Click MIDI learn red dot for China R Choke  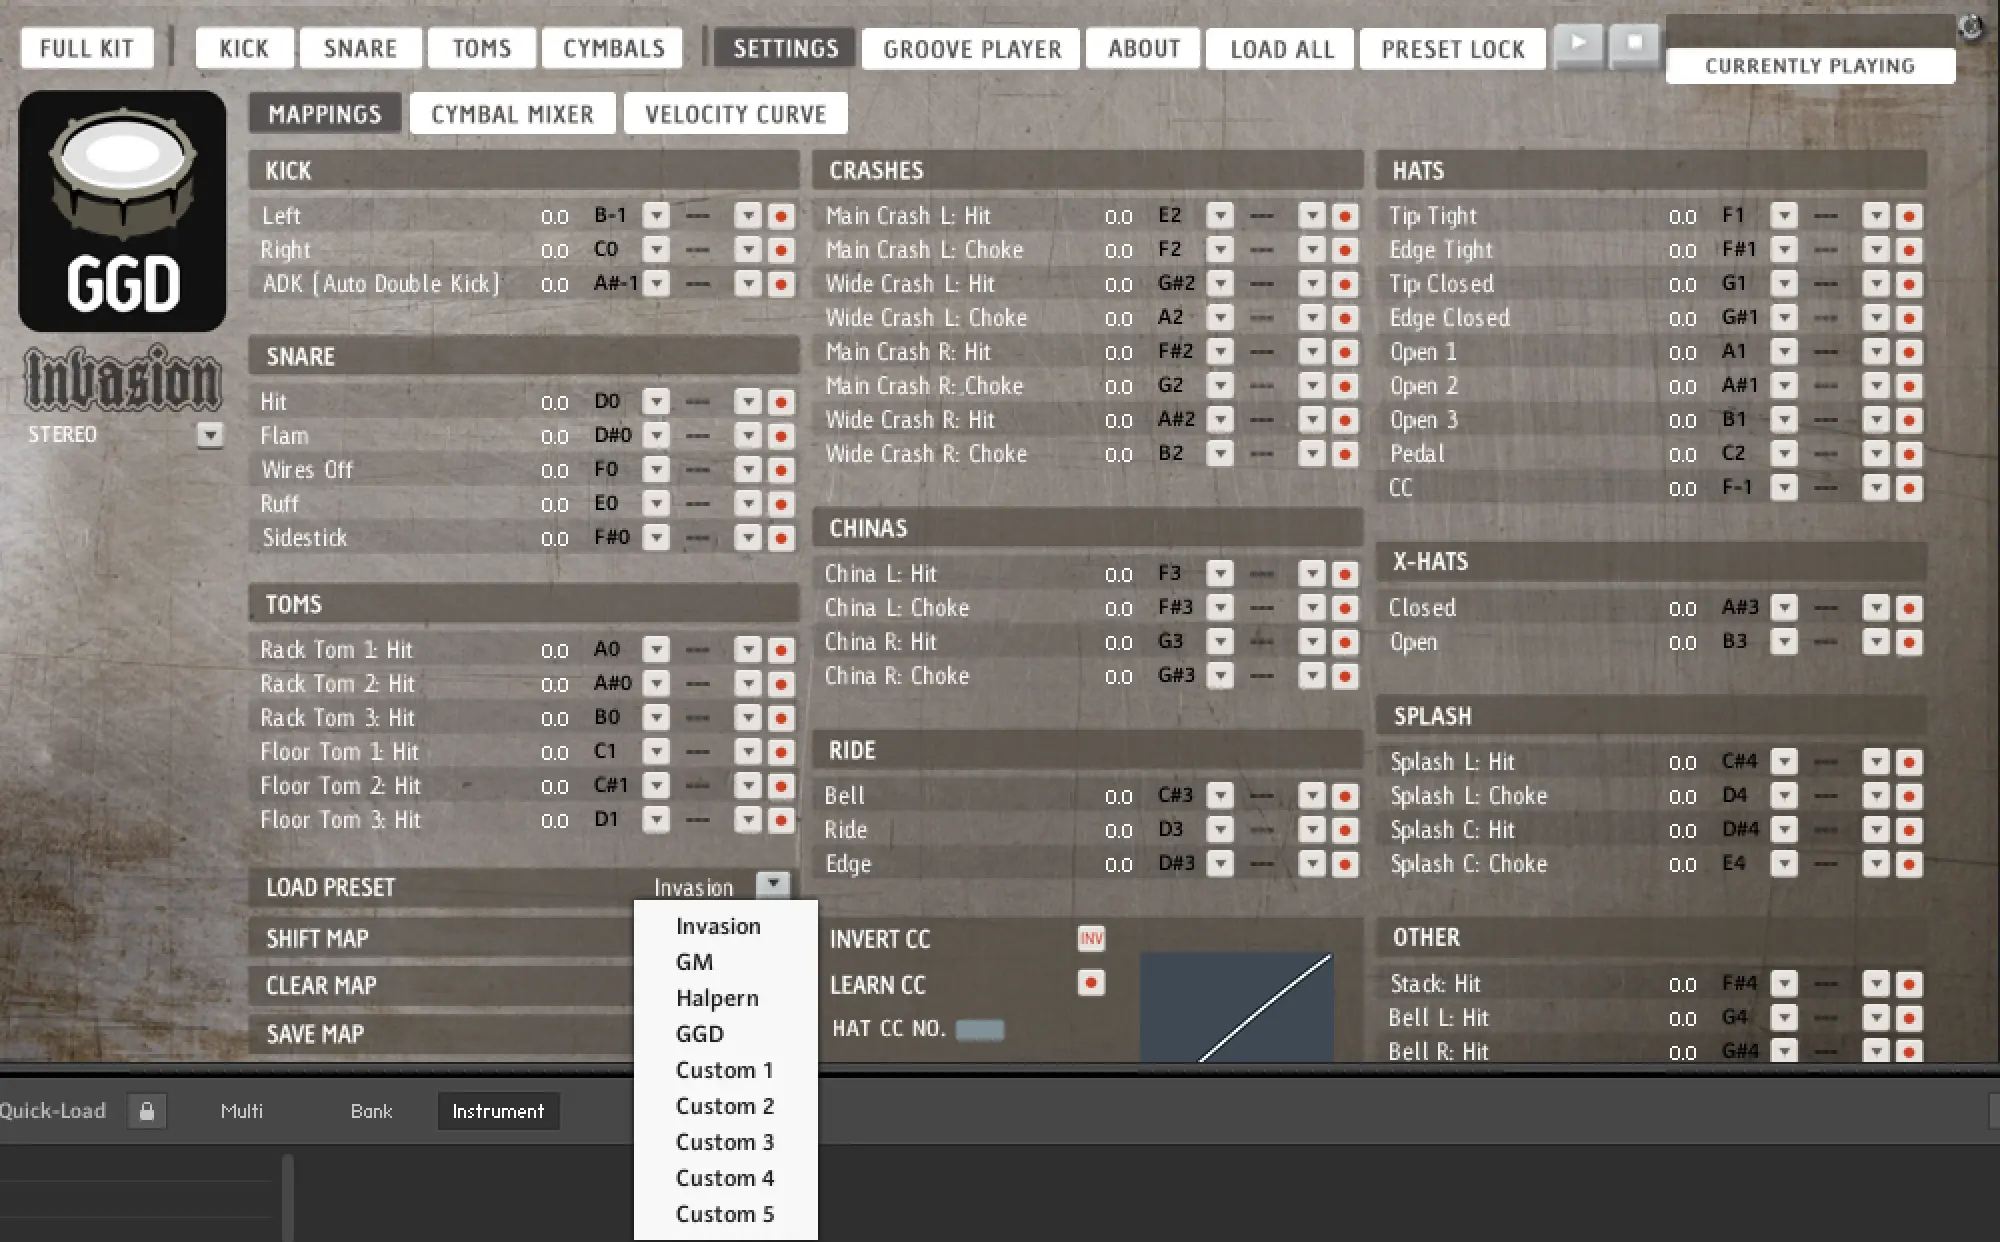pyautogui.click(x=1345, y=676)
